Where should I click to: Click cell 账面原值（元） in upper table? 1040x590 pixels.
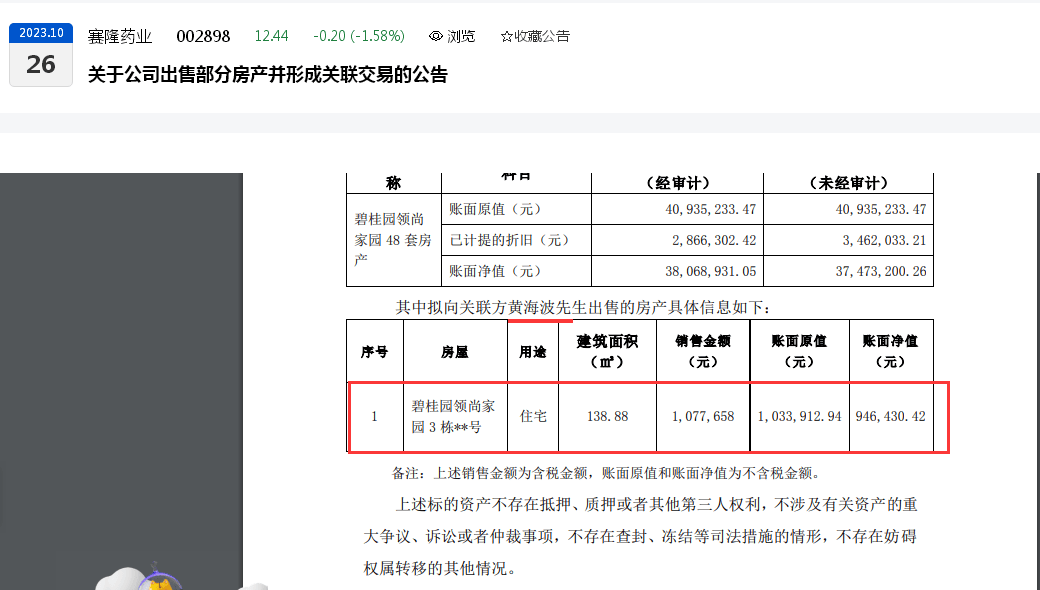point(516,209)
